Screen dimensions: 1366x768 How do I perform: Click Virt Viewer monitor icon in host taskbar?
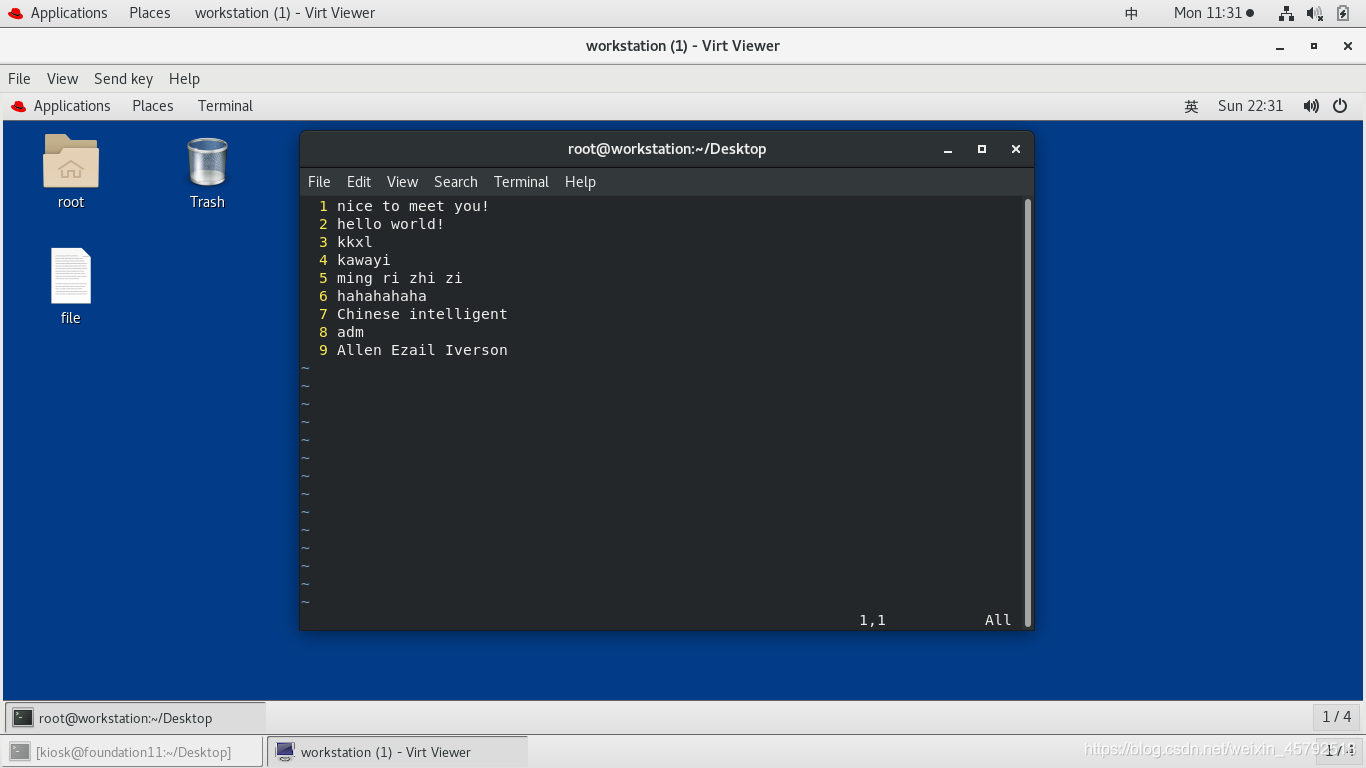(285, 752)
